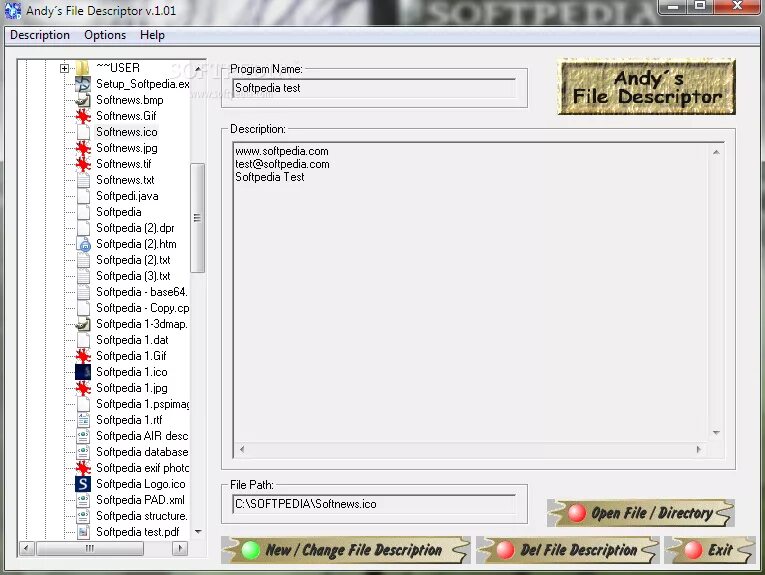Expand the ~~USER folder node

64,68
